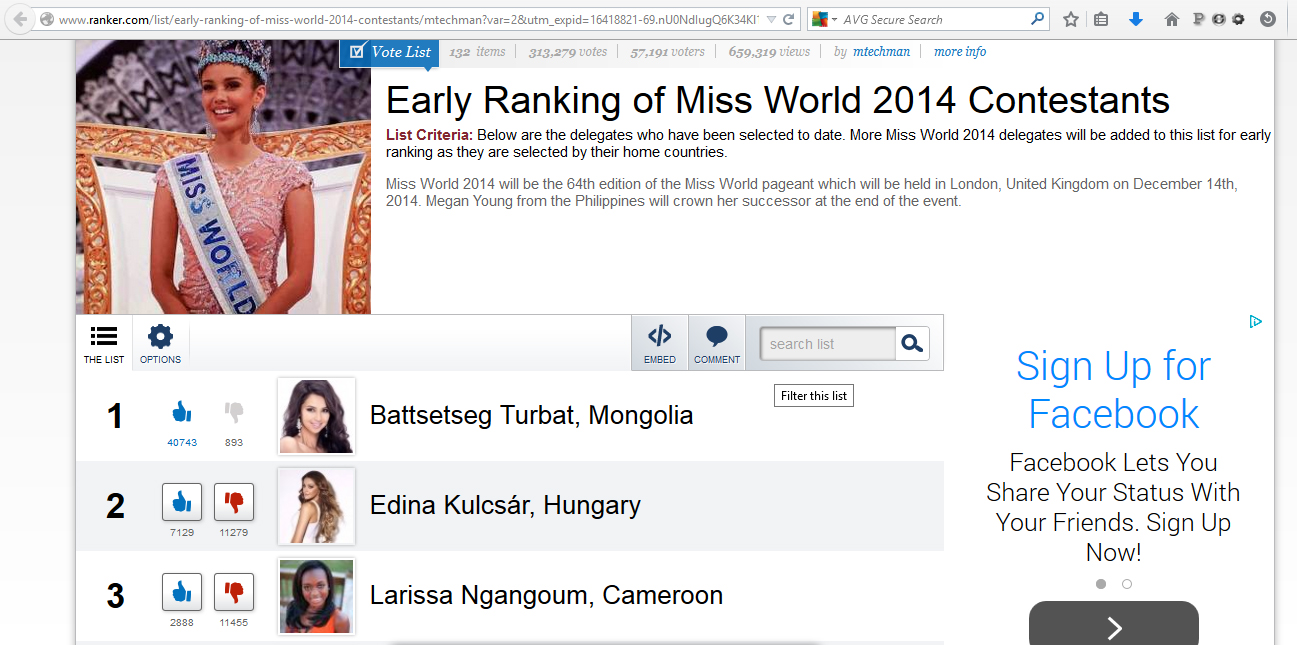Viewport: 1297px width, 645px height.
Task: Expand the more info link
Action: (959, 52)
